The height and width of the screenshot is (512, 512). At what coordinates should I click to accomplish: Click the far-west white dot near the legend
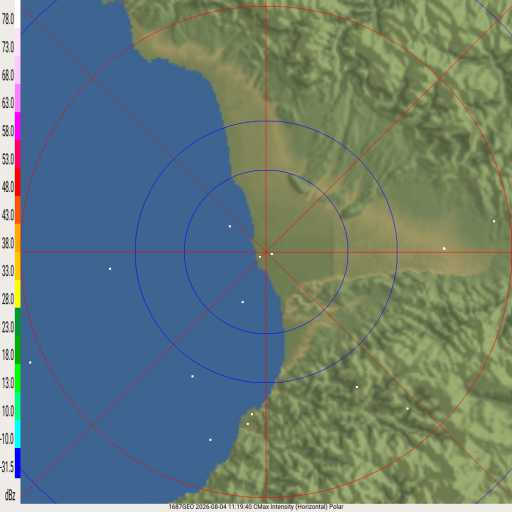(x=30, y=362)
